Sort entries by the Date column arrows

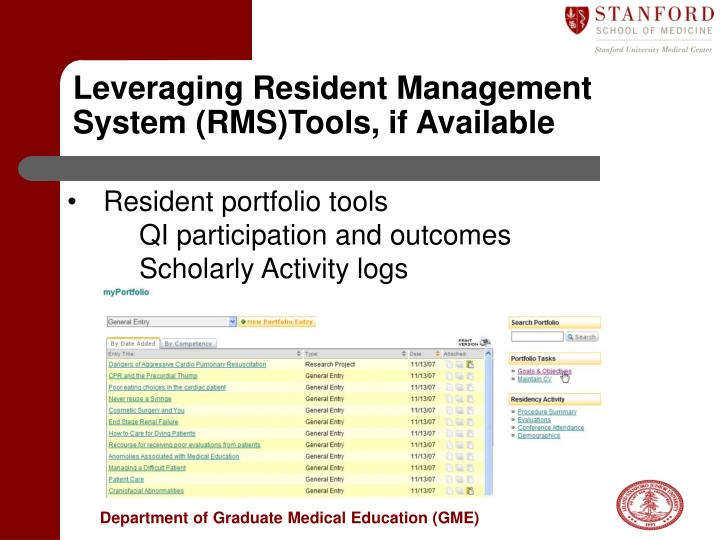click(438, 354)
